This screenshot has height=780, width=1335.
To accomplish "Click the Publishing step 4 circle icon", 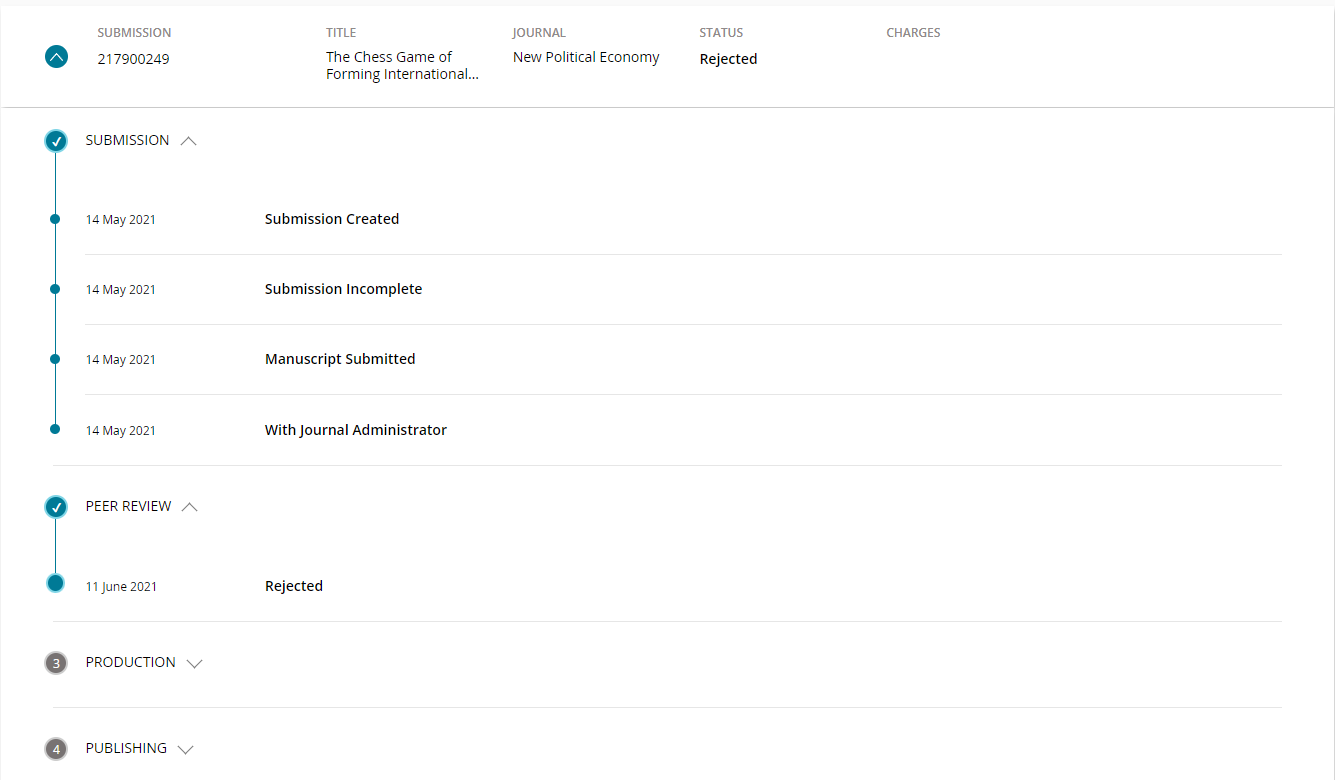I will click(56, 749).
